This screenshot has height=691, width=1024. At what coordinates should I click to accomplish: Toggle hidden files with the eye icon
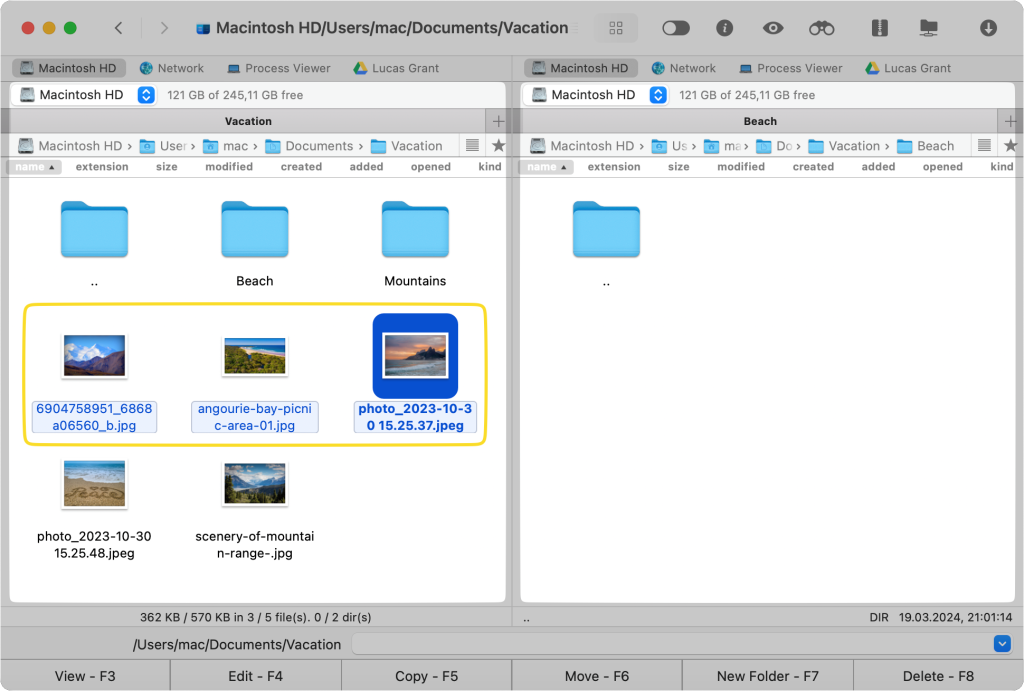pyautogui.click(x=772, y=28)
